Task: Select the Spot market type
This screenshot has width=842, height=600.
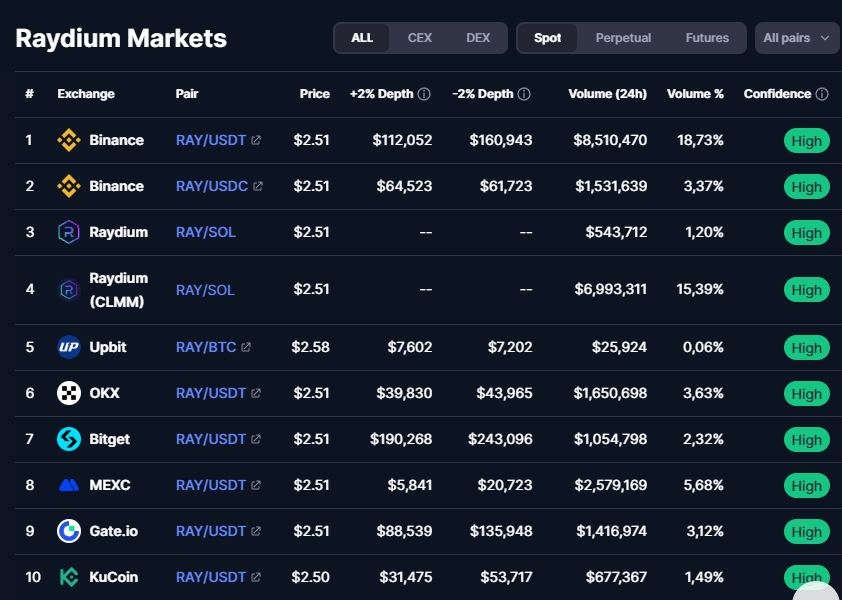Action: (x=548, y=38)
